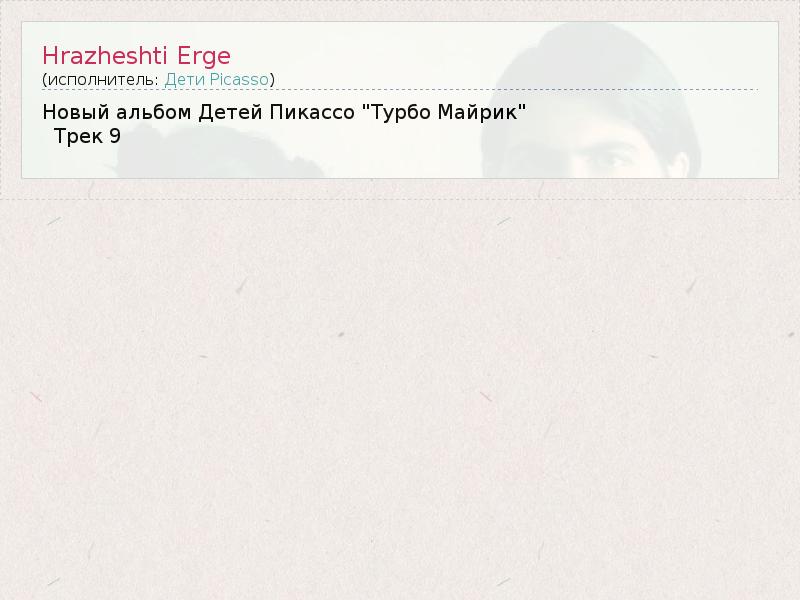The height and width of the screenshot is (600, 800).
Task: Click the number 9 after "Трек"
Action: tap(115, 136)
